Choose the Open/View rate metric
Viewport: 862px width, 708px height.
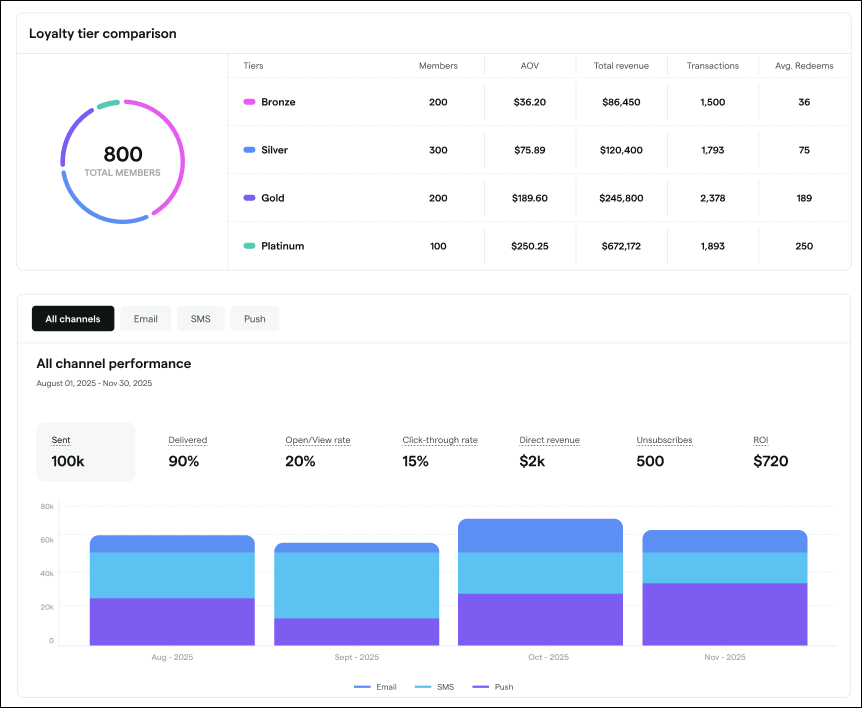pyautogui.click(x=317, y=452)
